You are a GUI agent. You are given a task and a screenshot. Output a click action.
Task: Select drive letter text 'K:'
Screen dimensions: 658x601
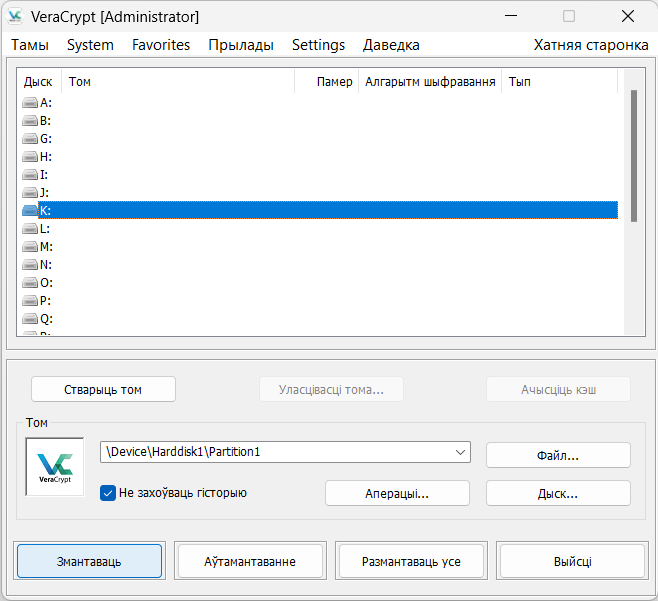coord(45,210)
